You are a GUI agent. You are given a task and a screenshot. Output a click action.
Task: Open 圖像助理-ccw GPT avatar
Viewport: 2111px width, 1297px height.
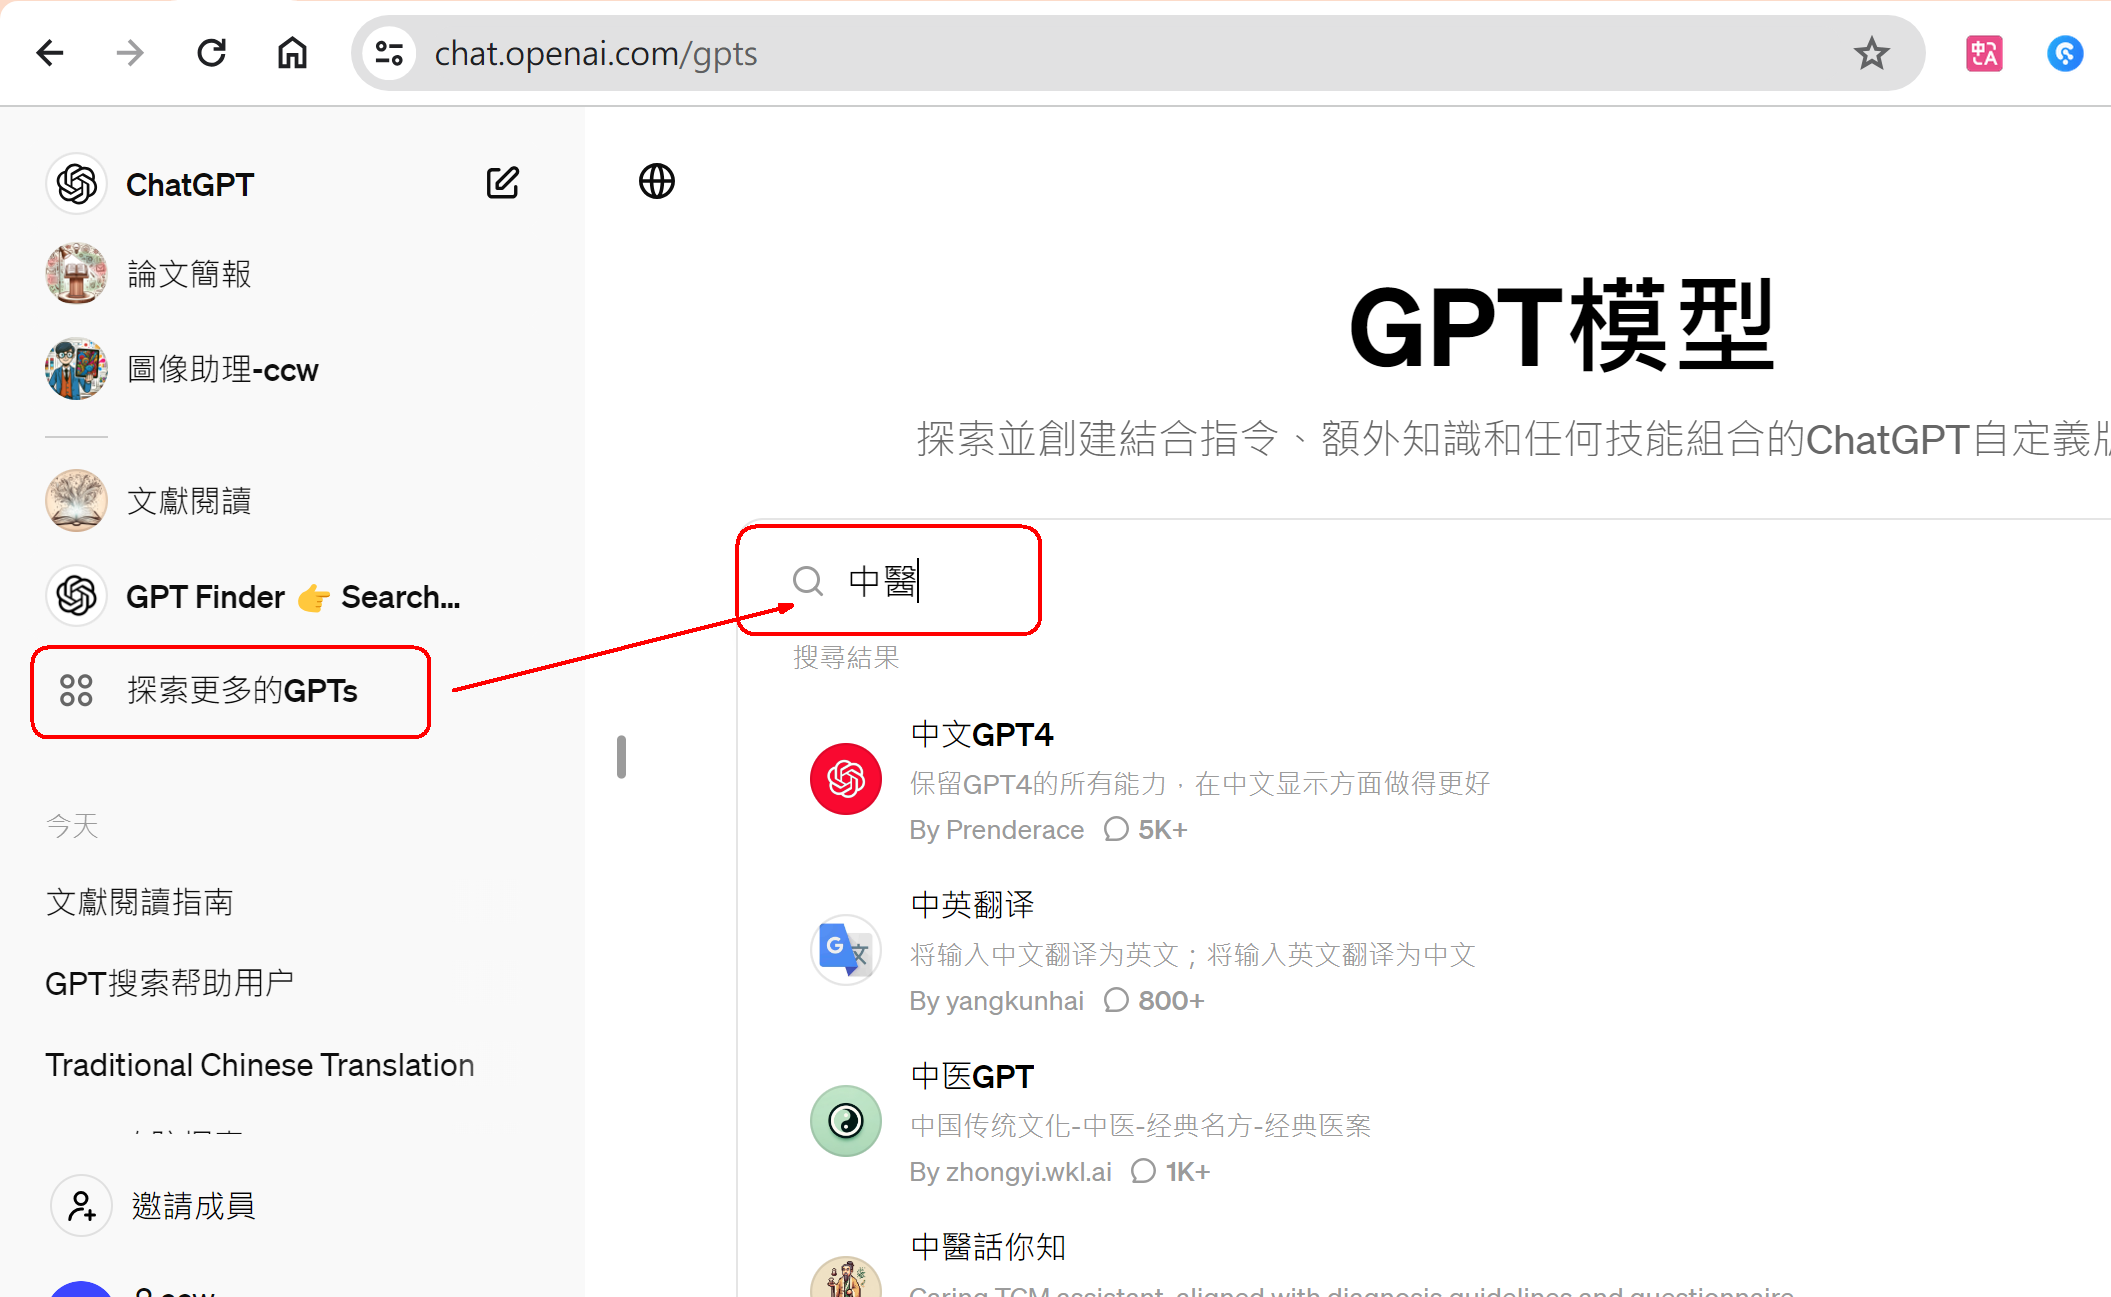point(76,369)
